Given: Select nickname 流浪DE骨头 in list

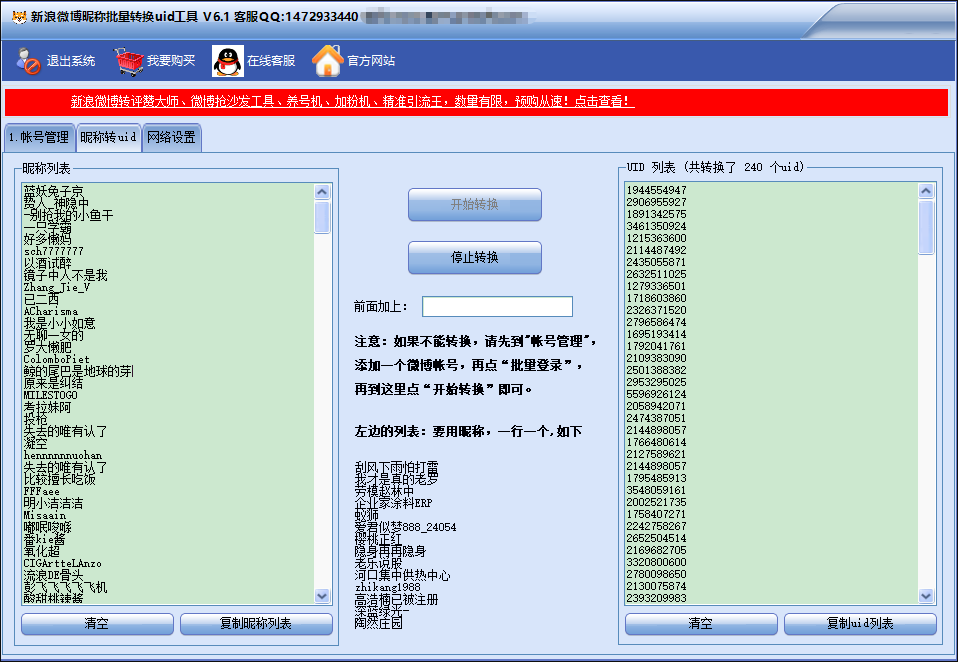Looking at the screenshot, I should (x=53, y=576).
